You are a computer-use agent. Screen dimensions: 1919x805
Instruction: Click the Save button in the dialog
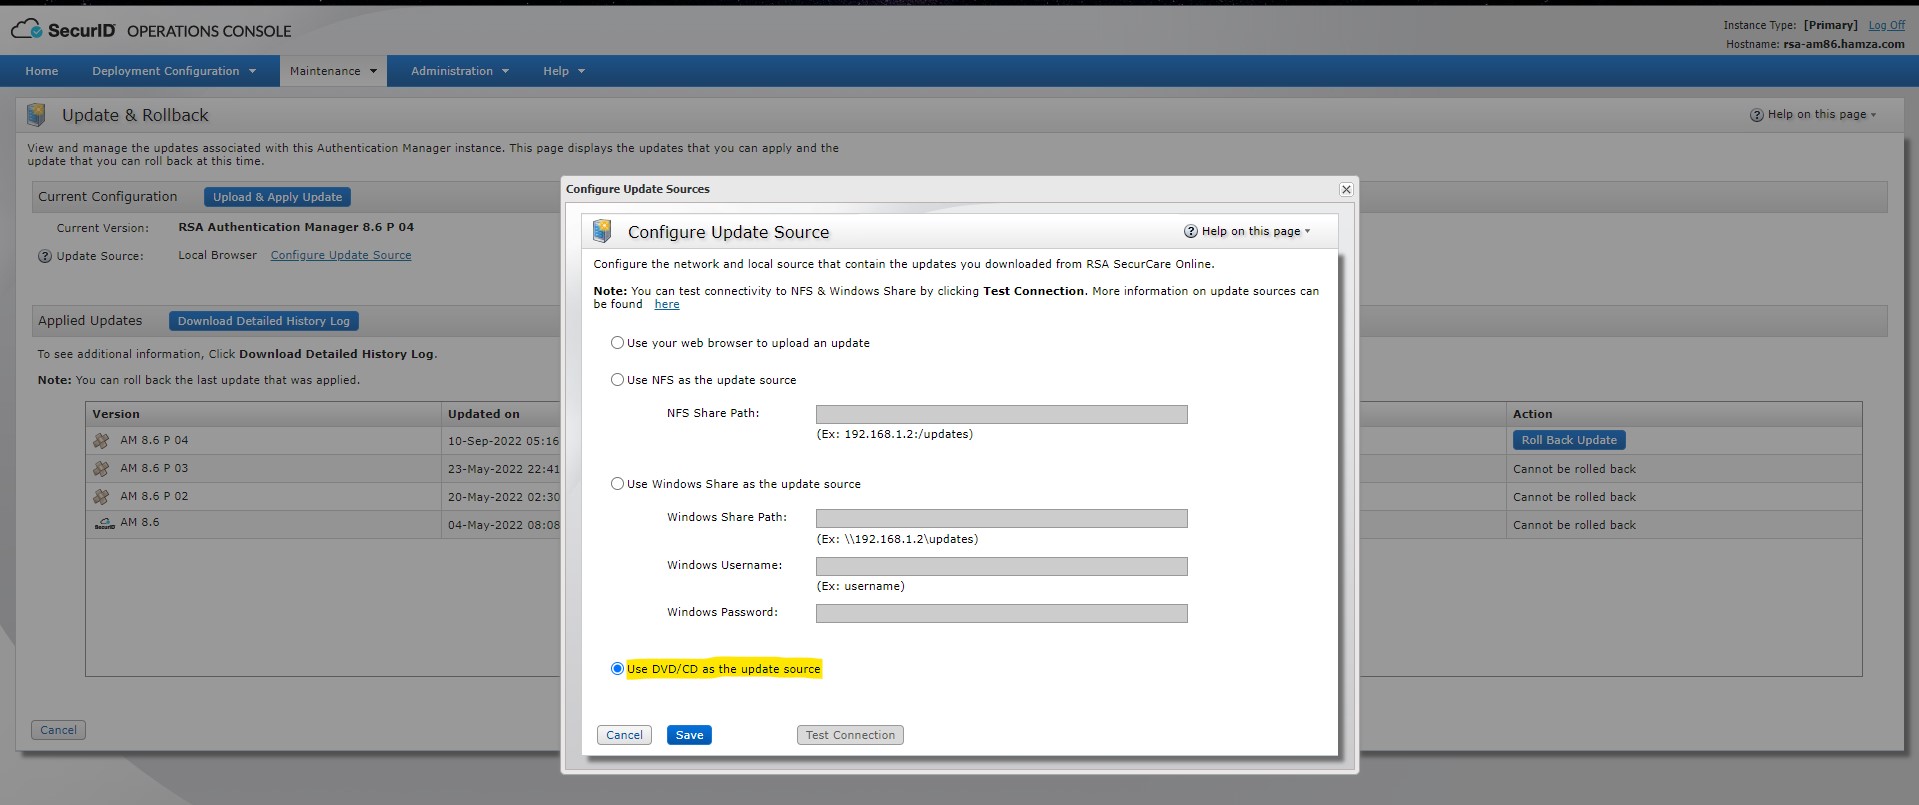tap(689, 735)
